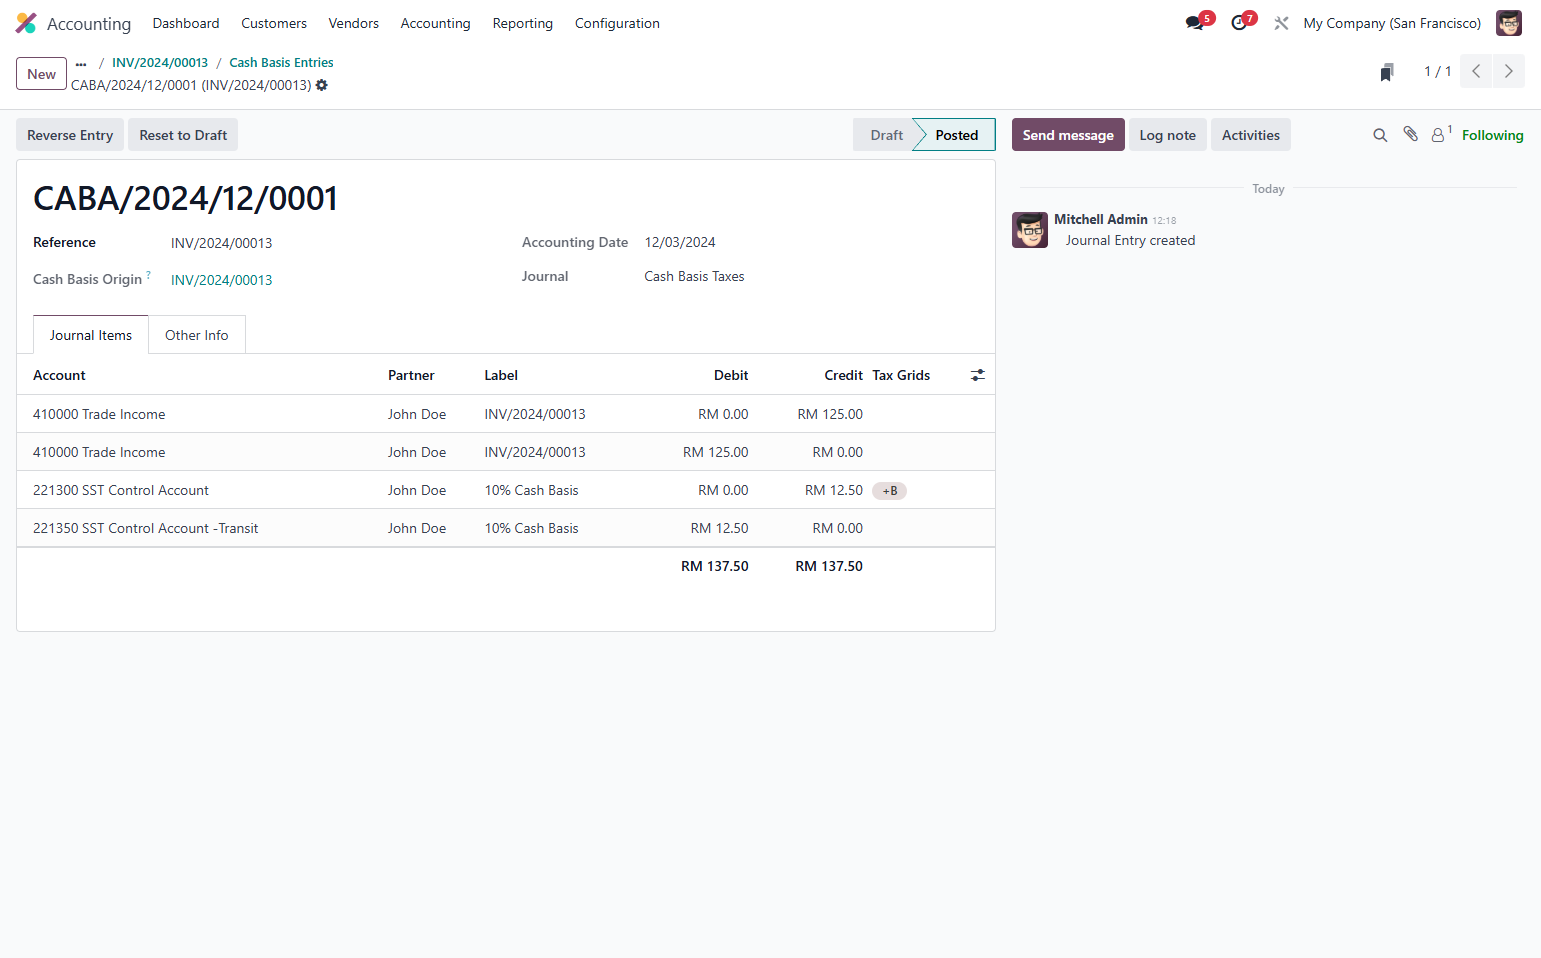This screenshot has height=958, width=1541.
Task: Click Mitchell Admin avatar in chatter
Action: click(x=1030, y=230)
